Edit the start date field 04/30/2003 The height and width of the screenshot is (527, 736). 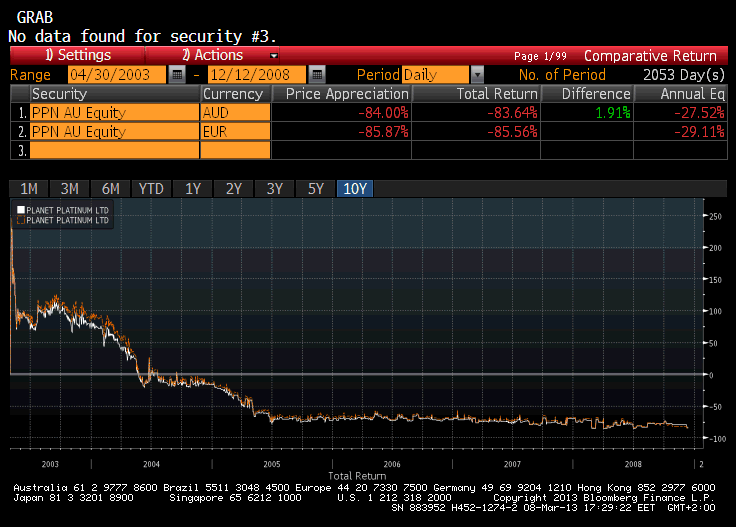pyautogui.click(x=117, y=75)
